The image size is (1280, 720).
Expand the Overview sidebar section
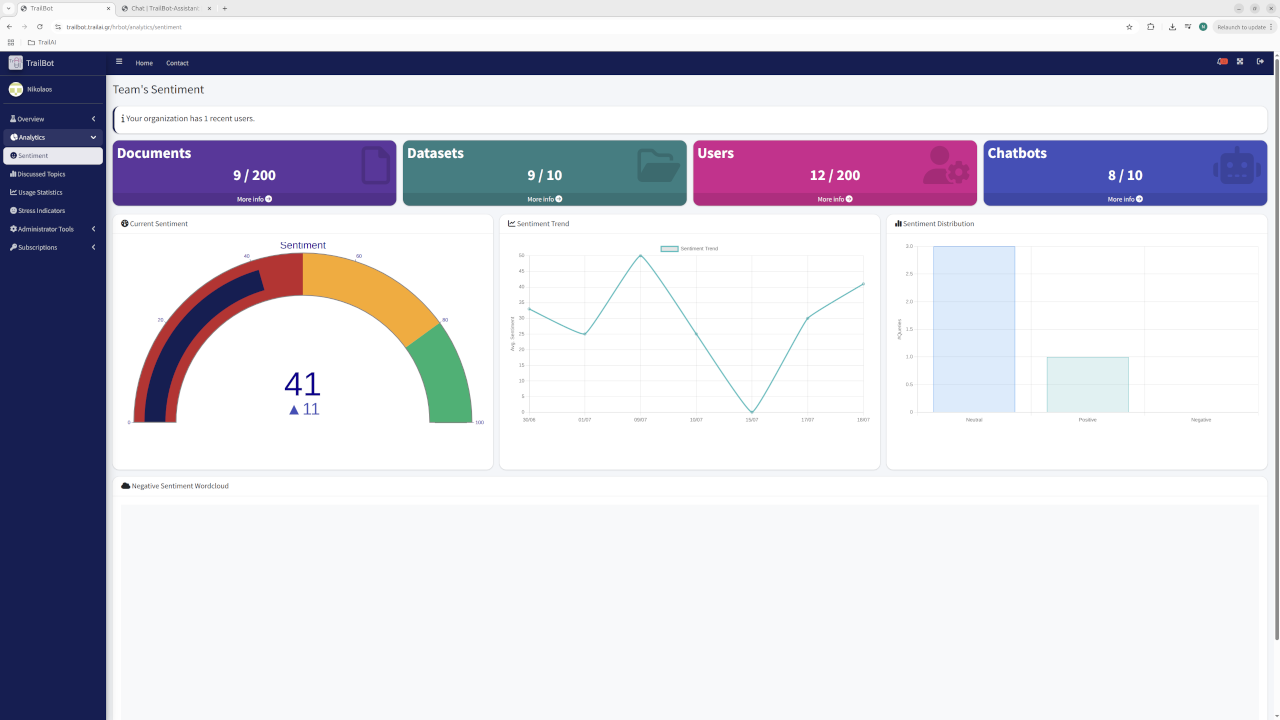pos(53,119)
